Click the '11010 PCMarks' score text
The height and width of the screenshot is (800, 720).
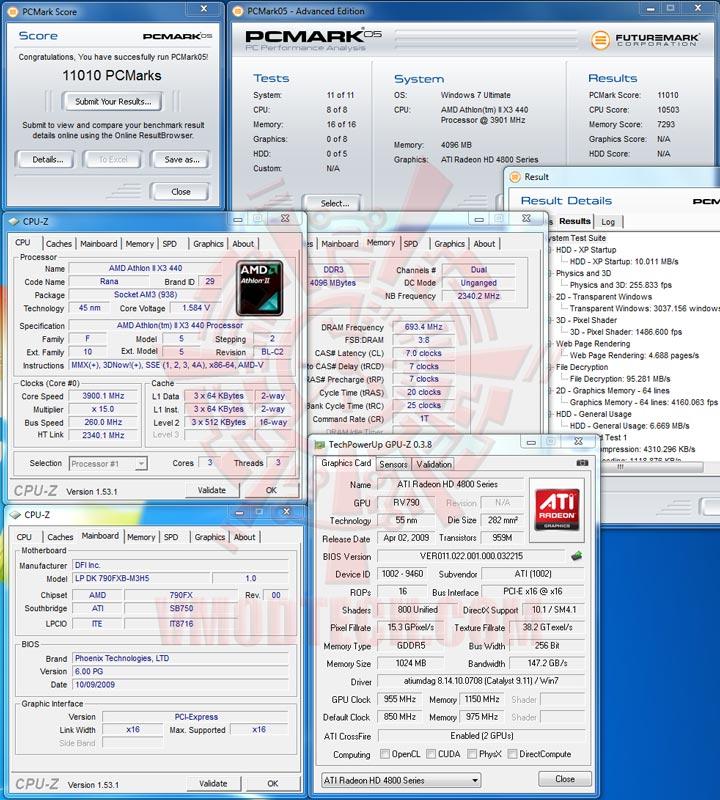(x=112, y=76)
